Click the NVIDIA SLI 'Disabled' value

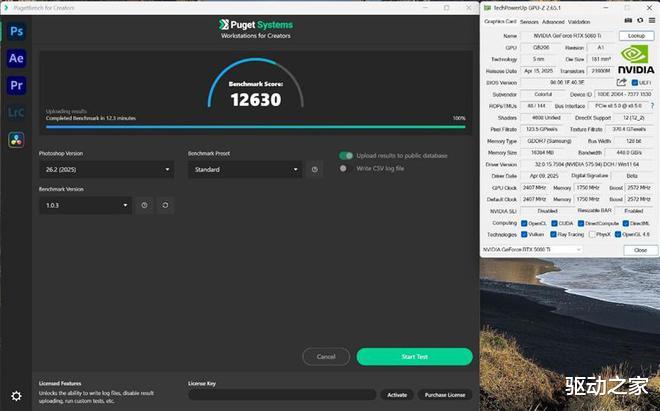[548, 211]
